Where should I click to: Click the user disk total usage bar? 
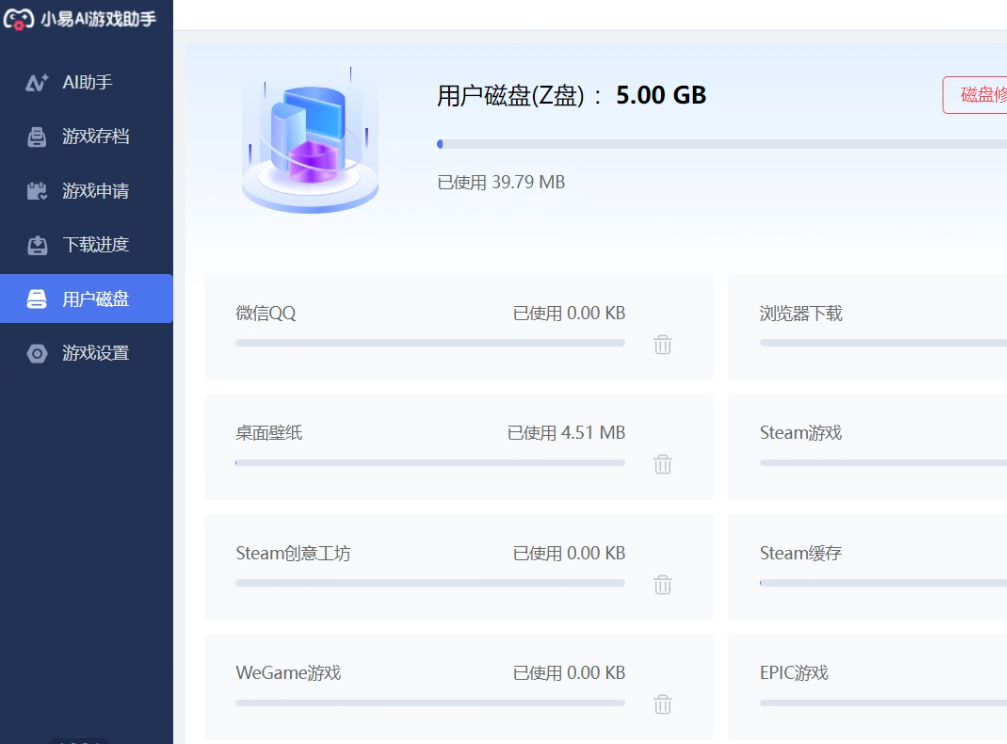coord(720,144)
